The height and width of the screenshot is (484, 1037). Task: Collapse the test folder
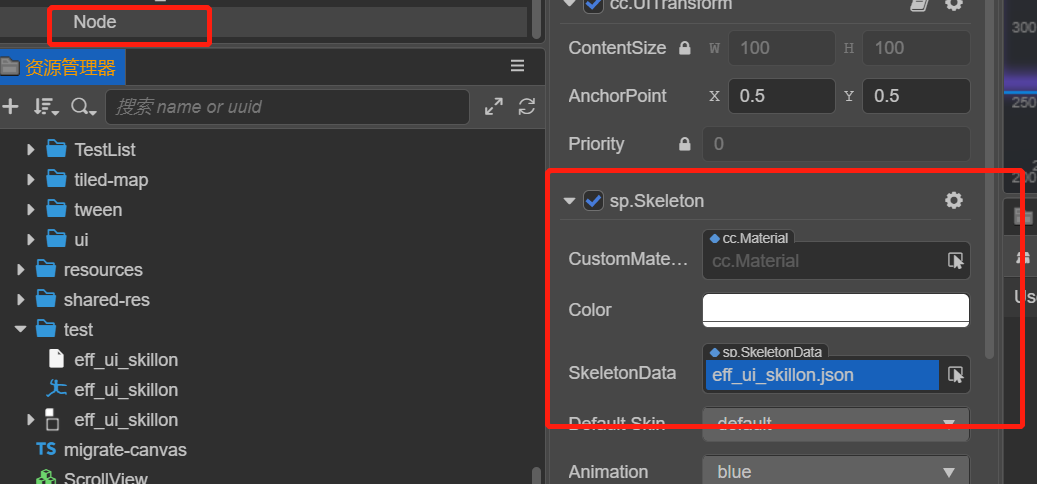(20, 330)
